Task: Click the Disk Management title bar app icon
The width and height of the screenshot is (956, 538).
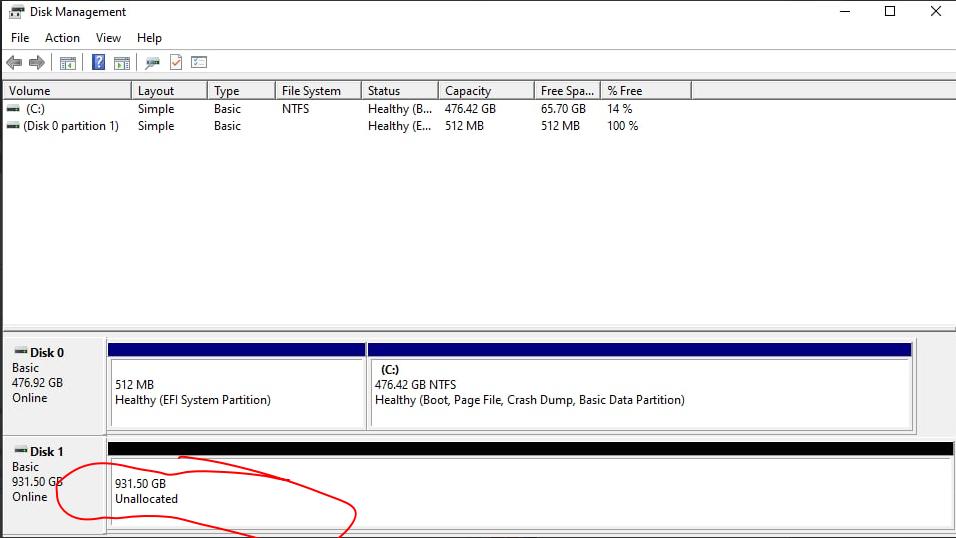Action: (16, 12)
